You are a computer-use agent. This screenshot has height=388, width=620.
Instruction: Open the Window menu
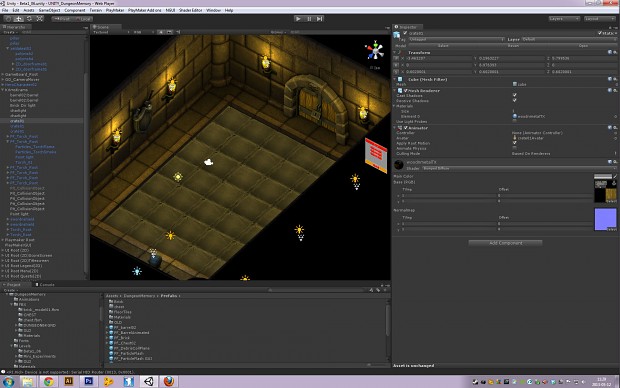point(214,10)
